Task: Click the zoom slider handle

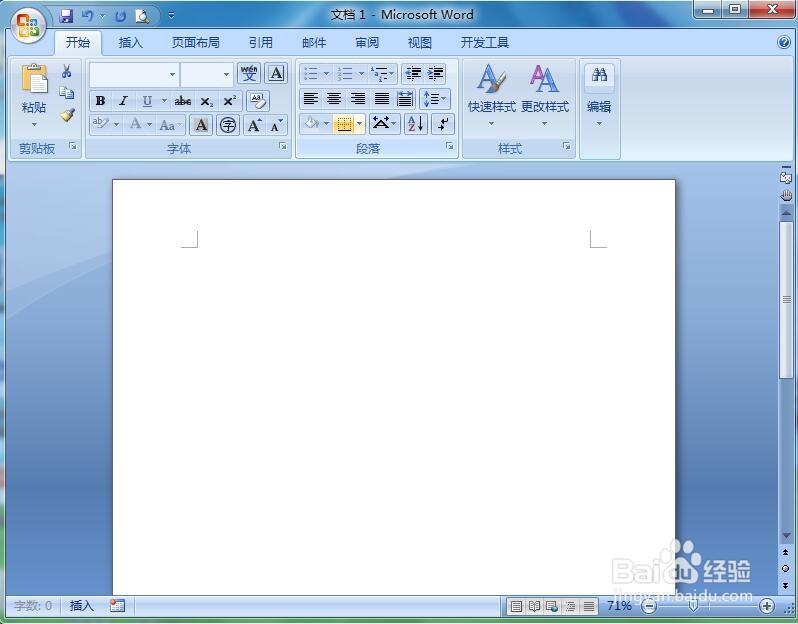Action: 693,606
